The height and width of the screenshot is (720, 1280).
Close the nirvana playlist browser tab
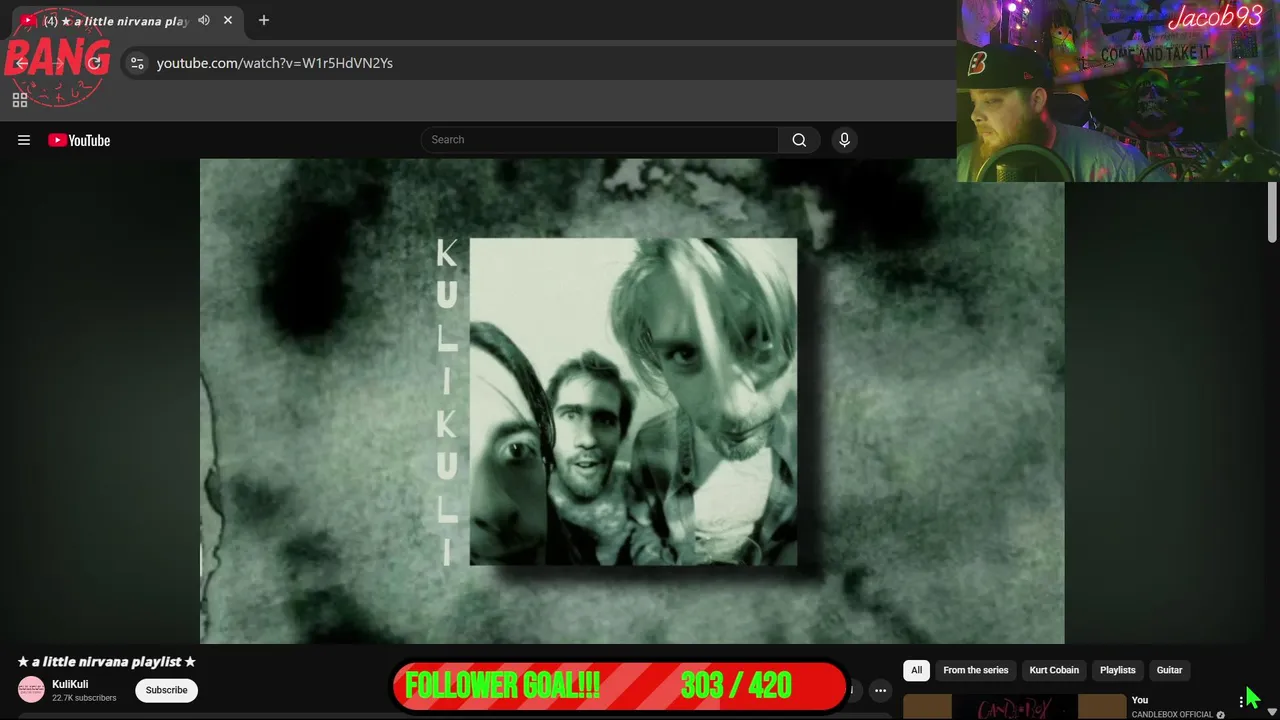click(228, 20)
